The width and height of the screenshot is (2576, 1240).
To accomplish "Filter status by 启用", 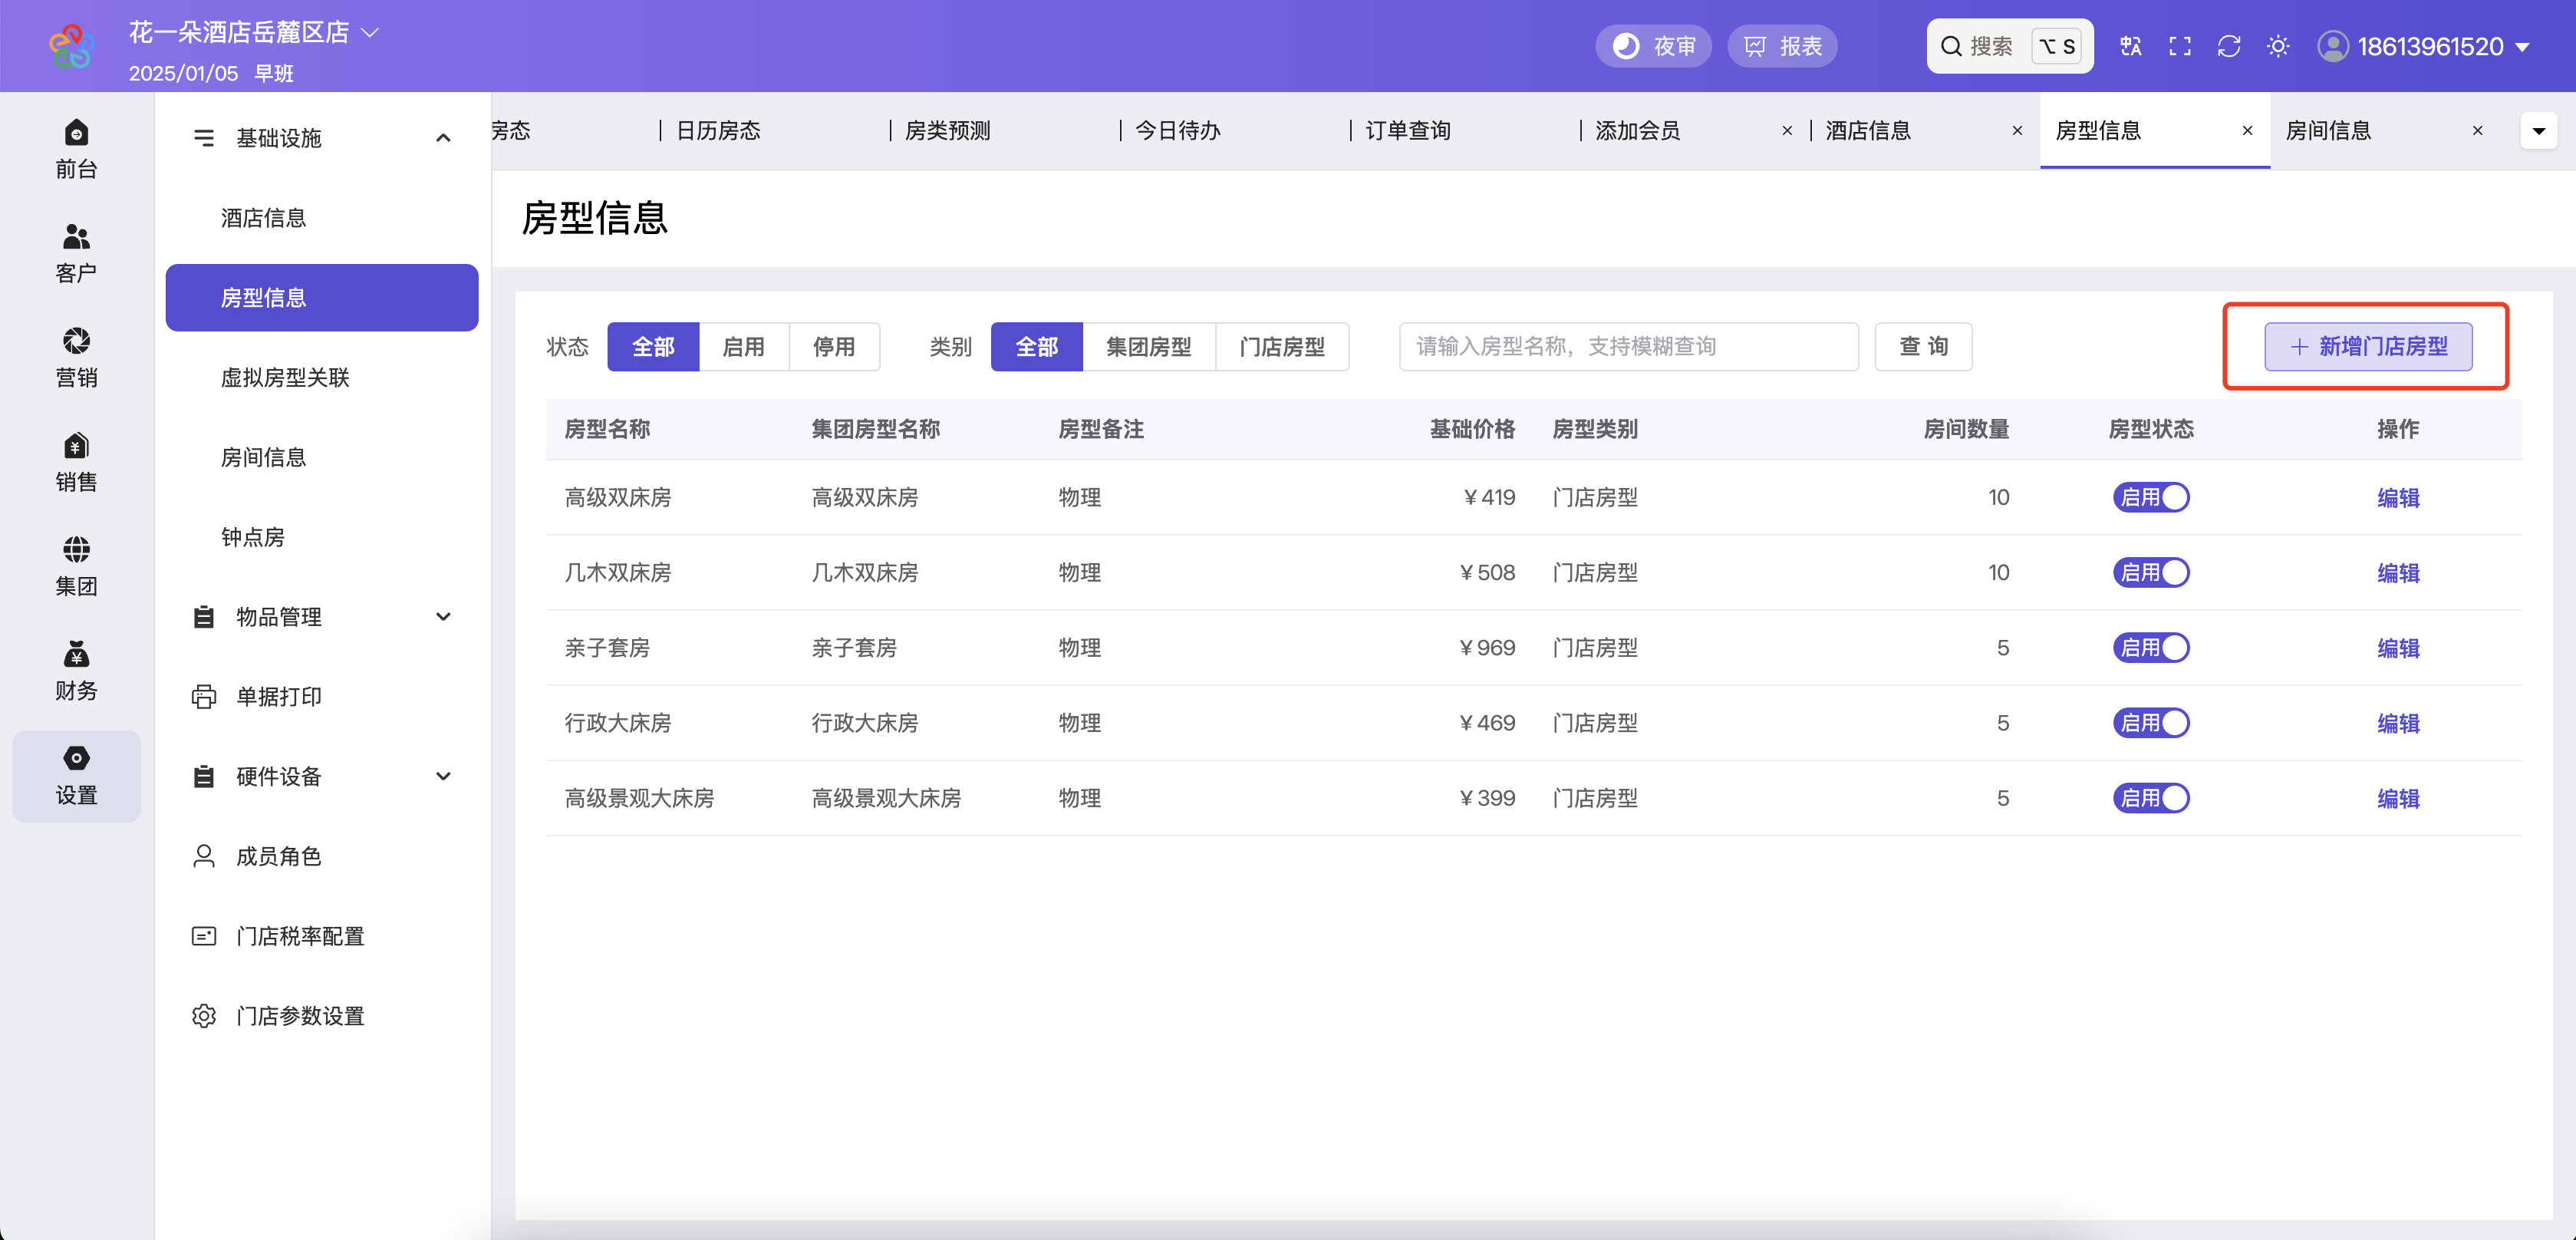I will pyautogui.click(x=743, y=346).
